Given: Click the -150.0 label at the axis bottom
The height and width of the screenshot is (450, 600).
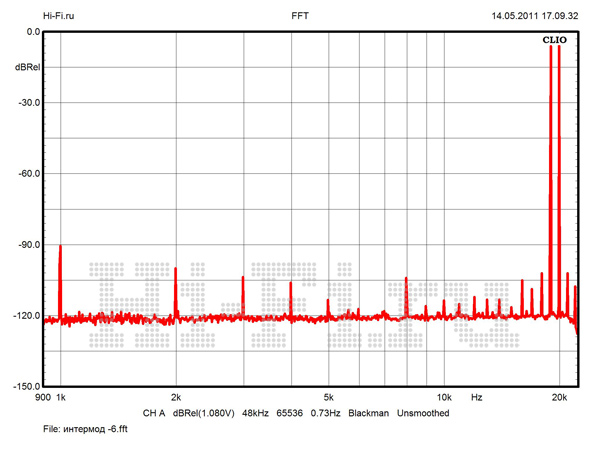Looking at the screenshot, I should (25, 386).
